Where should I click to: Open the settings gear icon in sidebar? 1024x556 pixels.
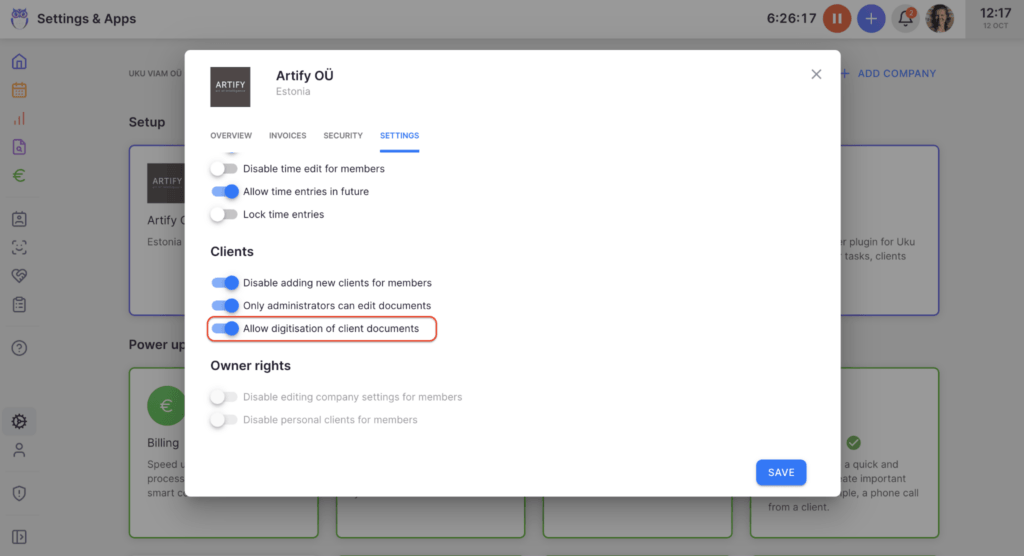pos(19,421)
